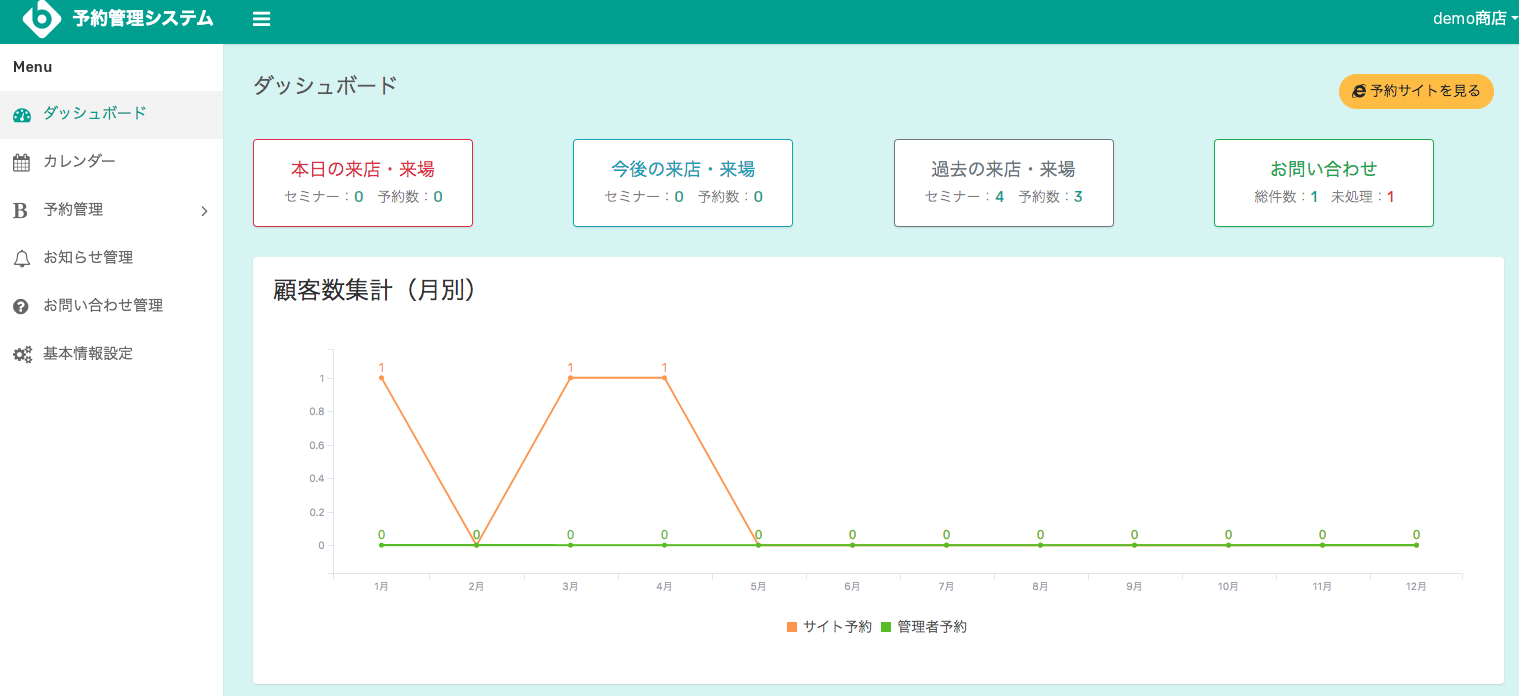Click the 顧客数集計（月別） heading

pos(374,290)
